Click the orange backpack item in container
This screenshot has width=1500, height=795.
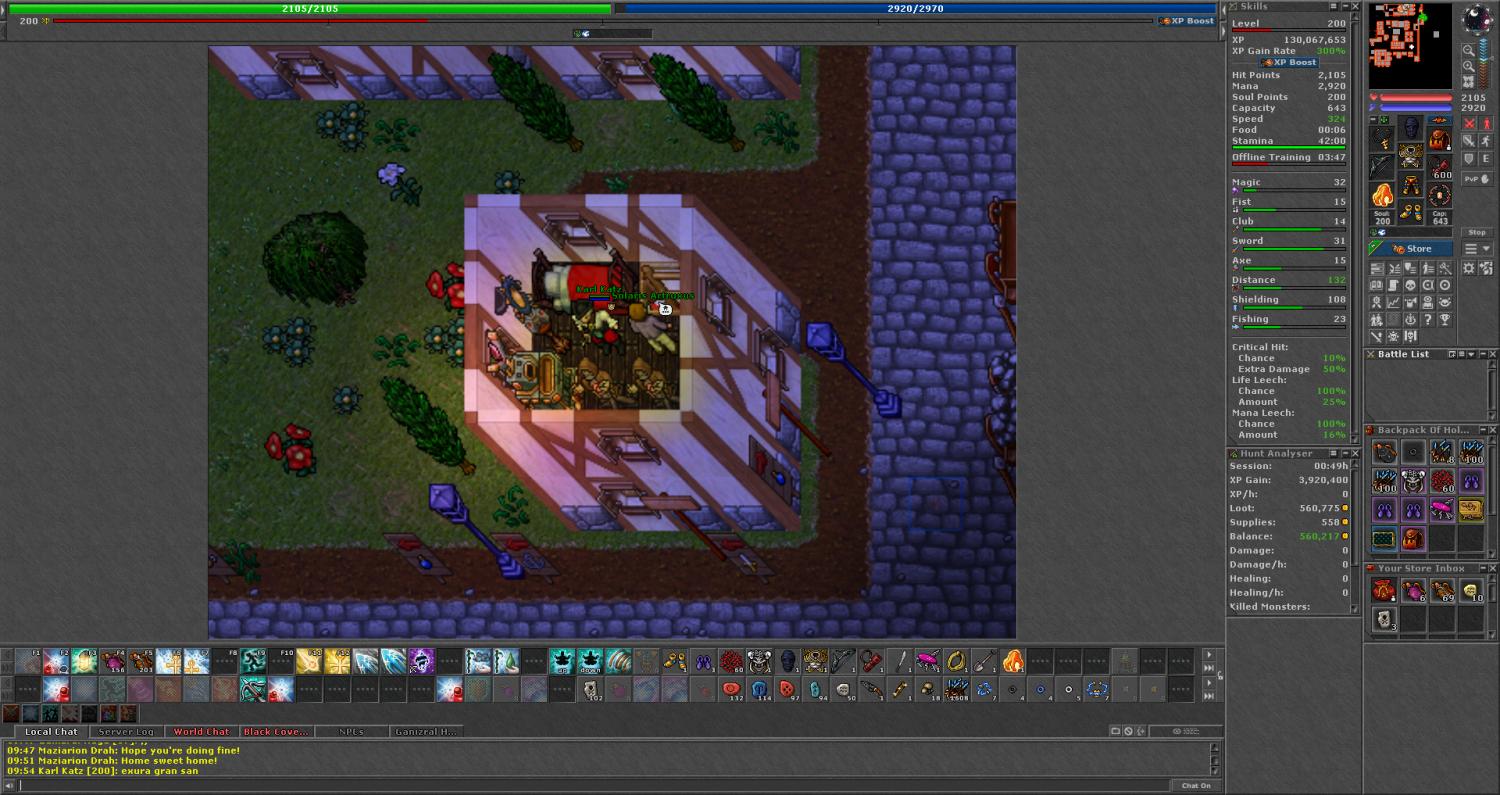(x=1413, y=539)
